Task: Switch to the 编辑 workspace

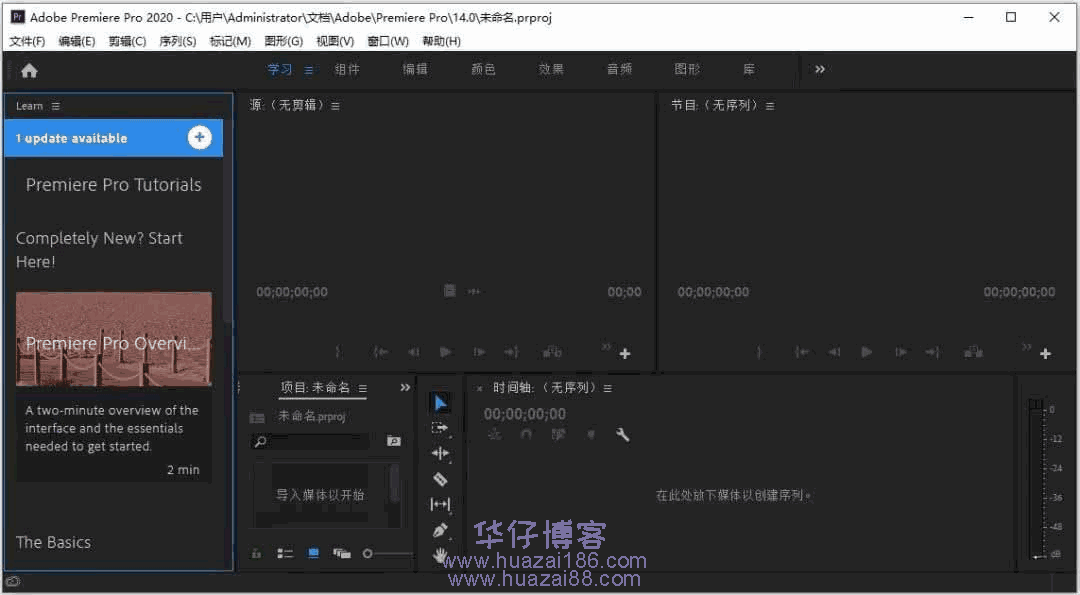Action: pos(415,69)
